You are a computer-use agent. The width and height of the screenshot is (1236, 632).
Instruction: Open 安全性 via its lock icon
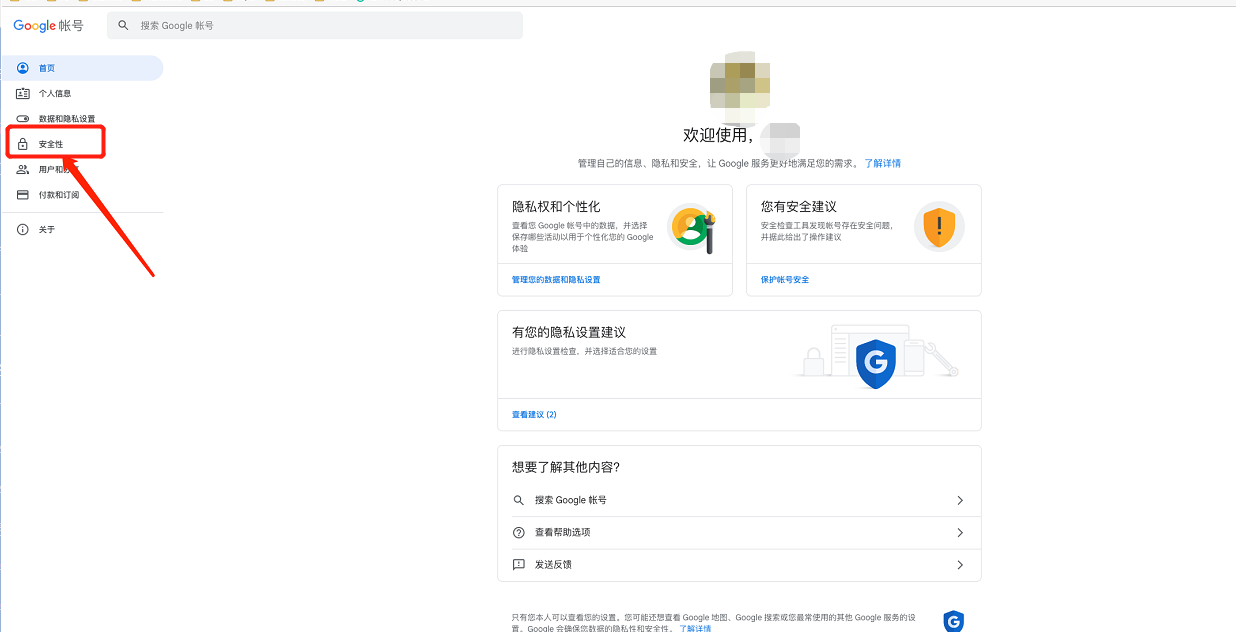coord(23,144)
